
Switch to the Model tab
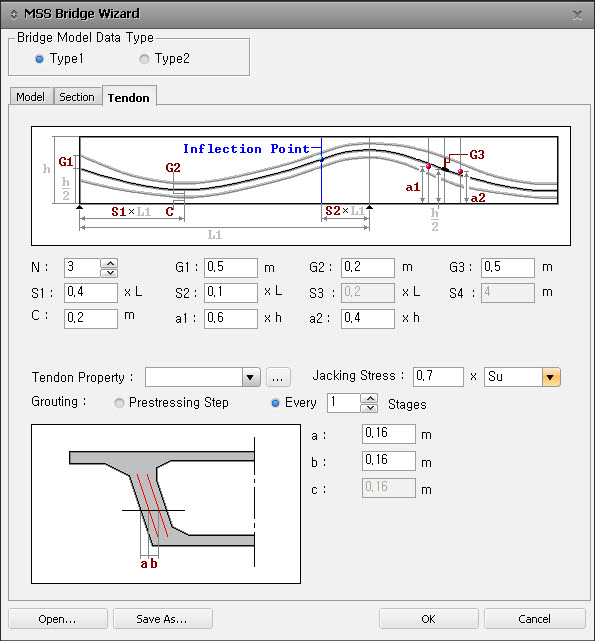31,97
